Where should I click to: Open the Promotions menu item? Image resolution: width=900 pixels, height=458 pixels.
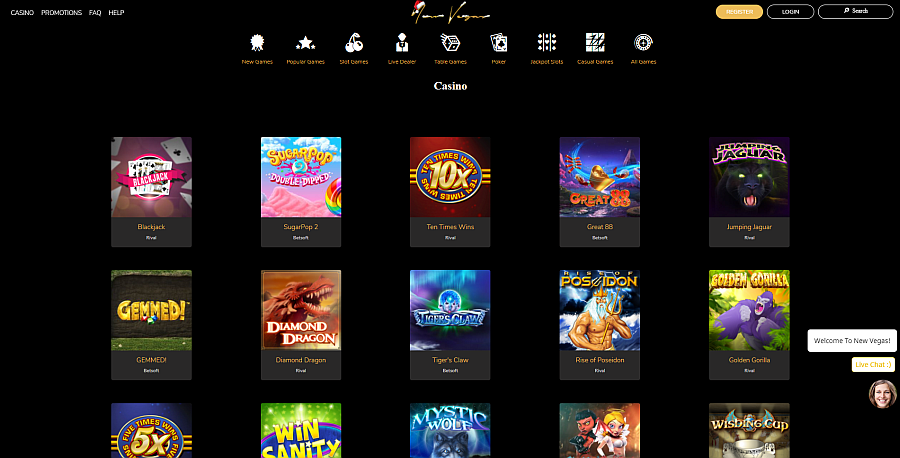point(61,13)
